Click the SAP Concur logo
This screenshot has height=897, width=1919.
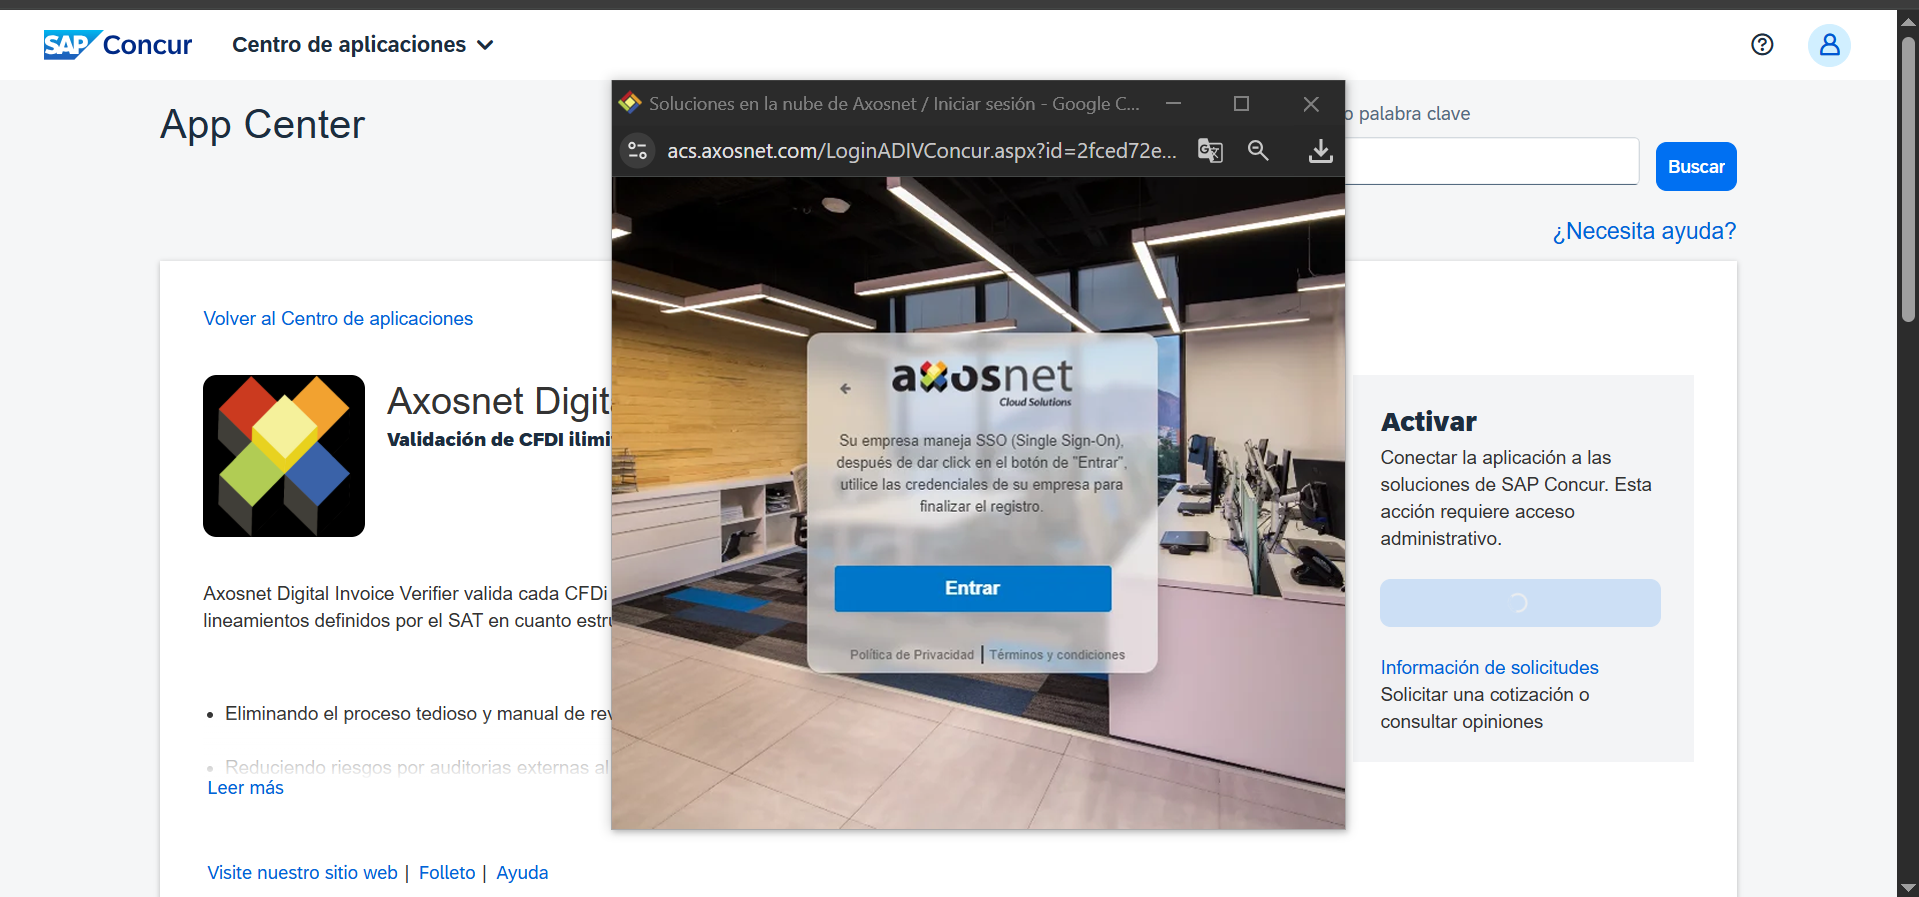[x=117, y=45]
